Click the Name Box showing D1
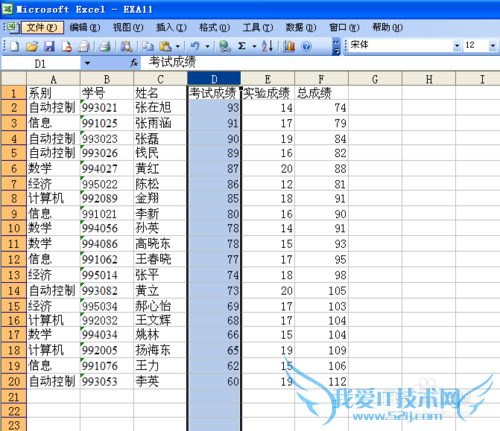 41,63
